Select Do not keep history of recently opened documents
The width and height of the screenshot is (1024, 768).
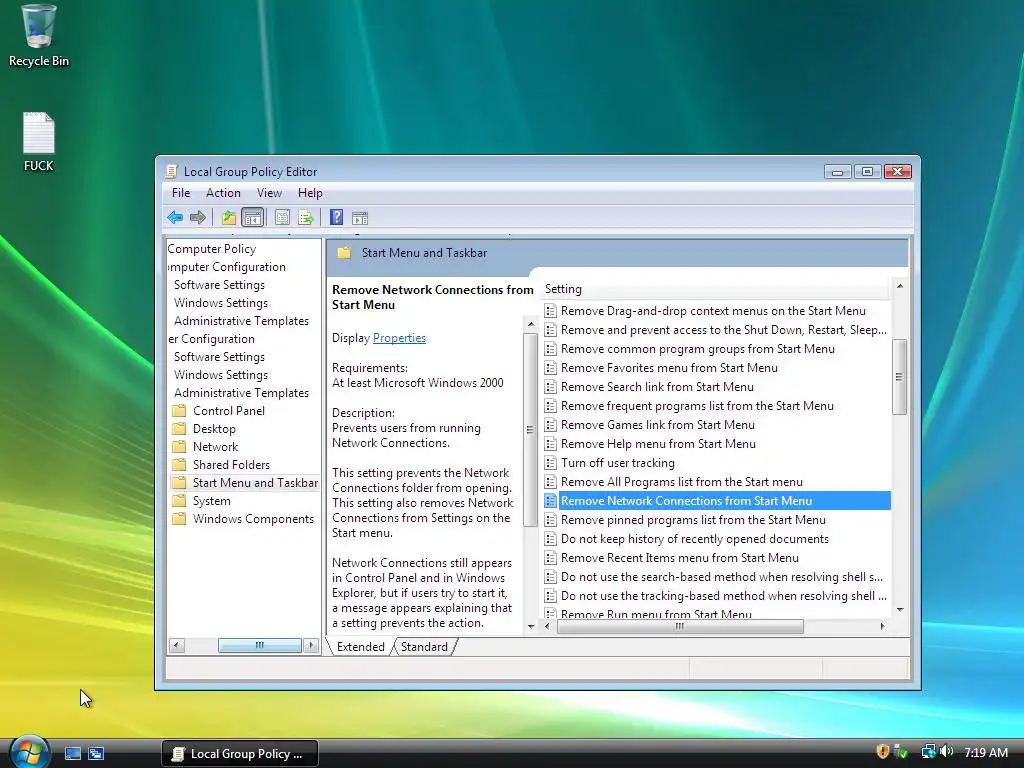point(695,539)
